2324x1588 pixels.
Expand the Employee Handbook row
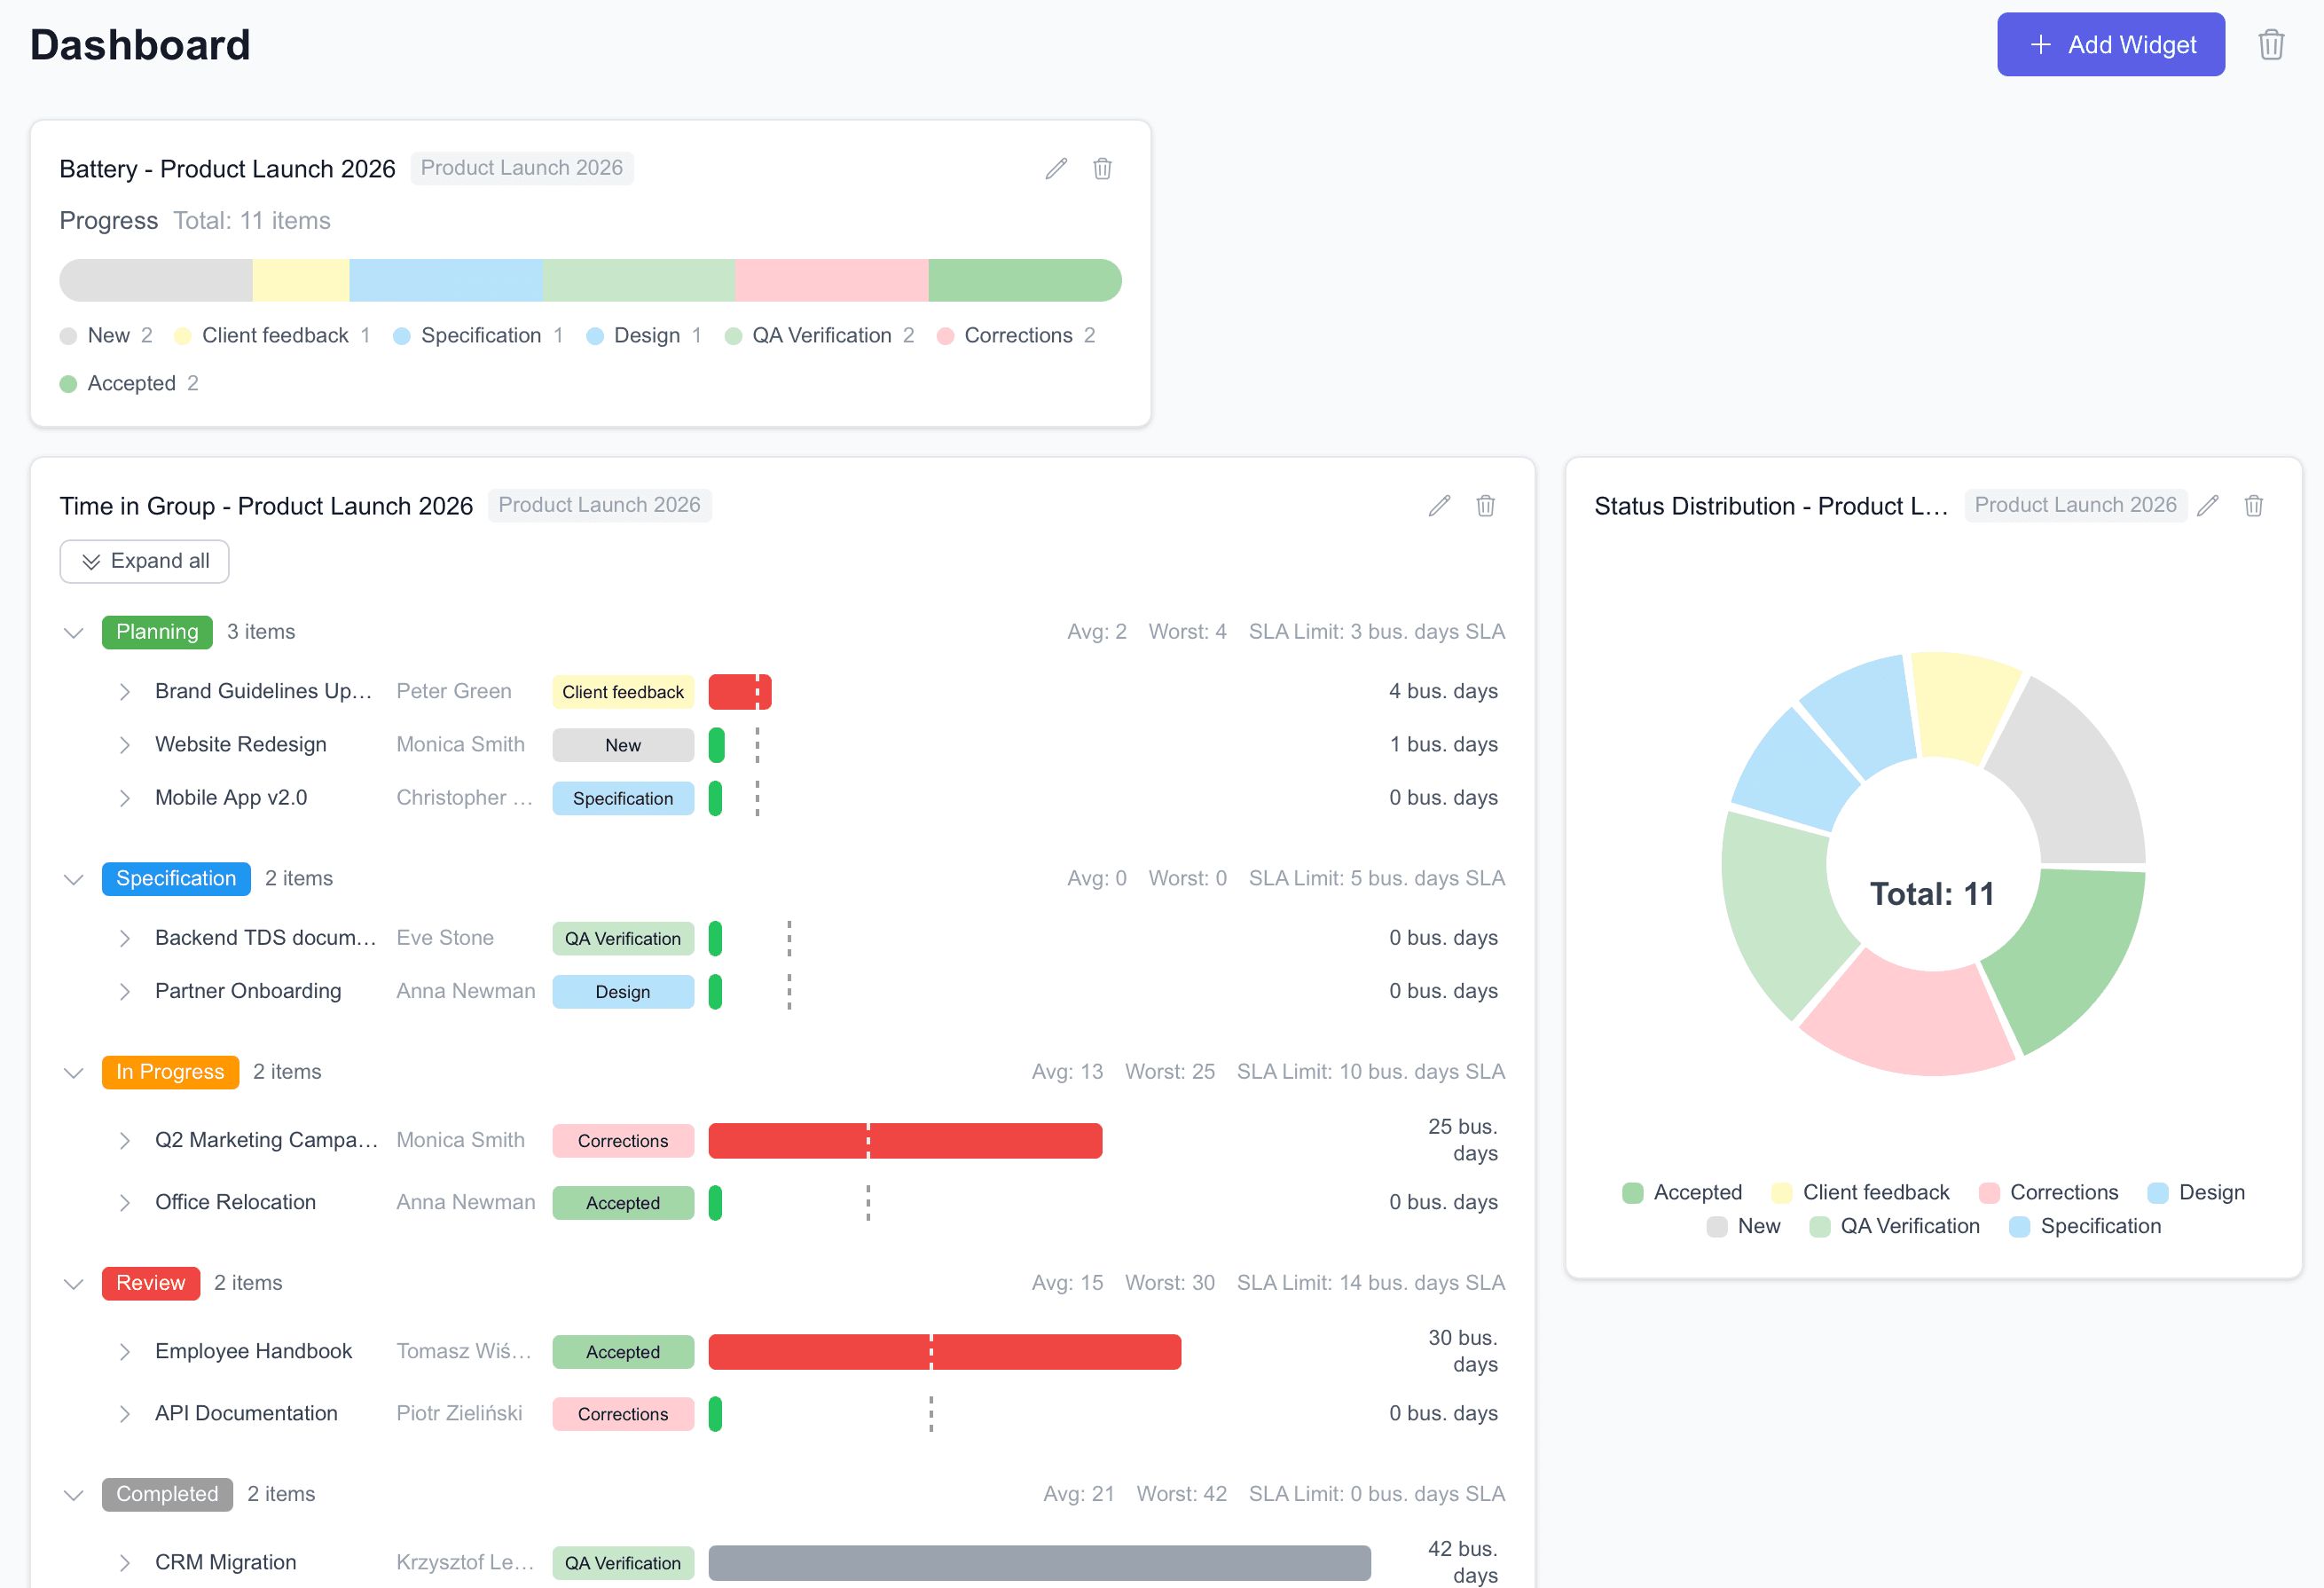[125, 1351]
